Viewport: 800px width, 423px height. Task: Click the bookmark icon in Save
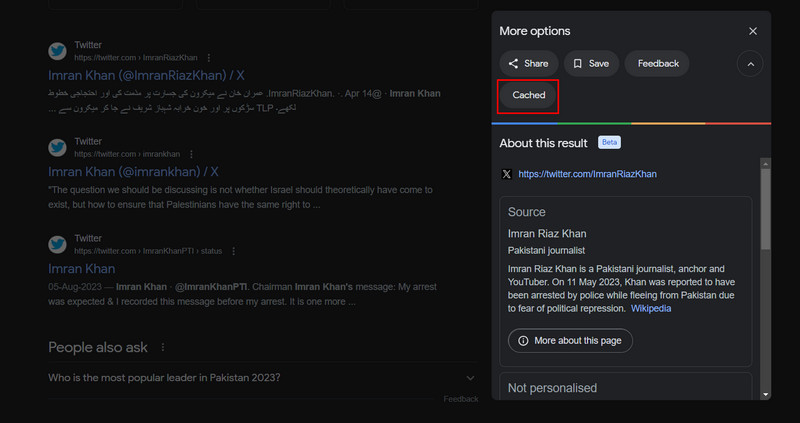pyautogui.click(x=578, y=64)
